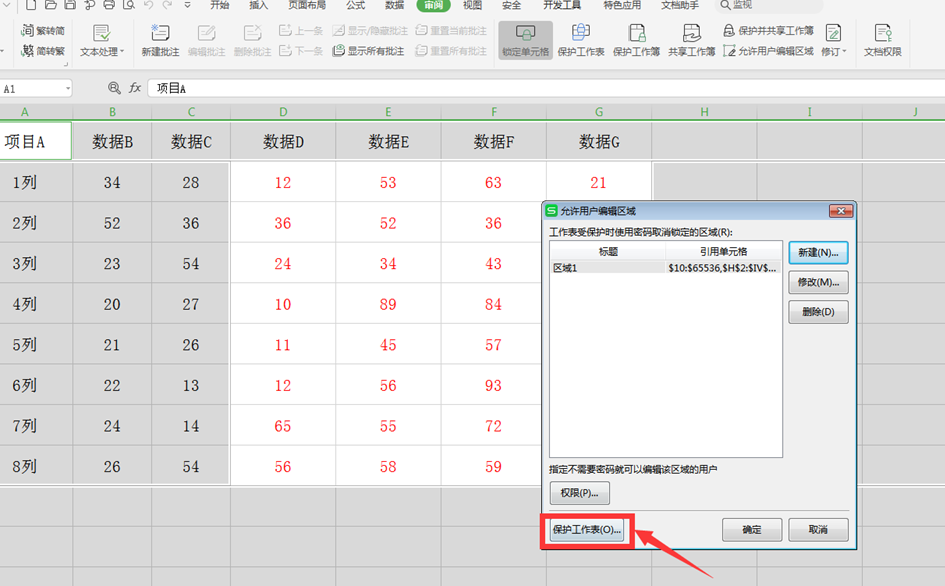
Task: Click the 权限(P)... button
Action: (x=579, y=493)
